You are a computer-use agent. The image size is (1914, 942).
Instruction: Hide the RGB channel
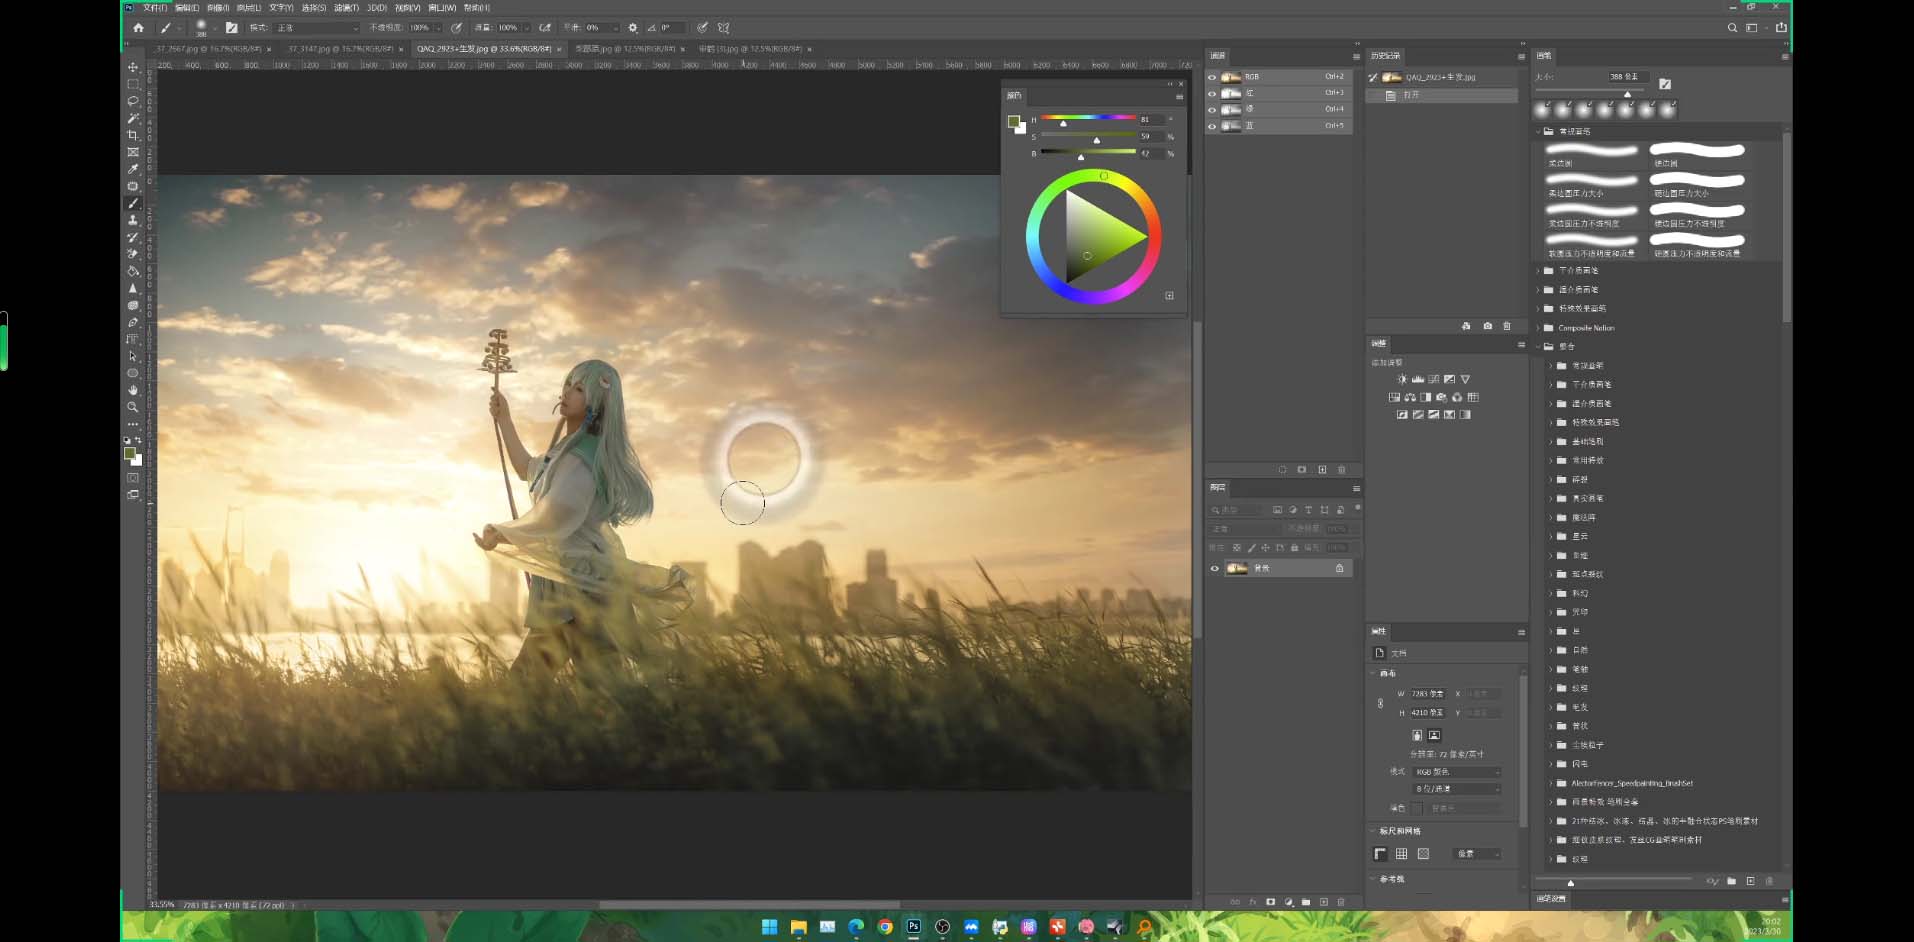pos(1212,77)
